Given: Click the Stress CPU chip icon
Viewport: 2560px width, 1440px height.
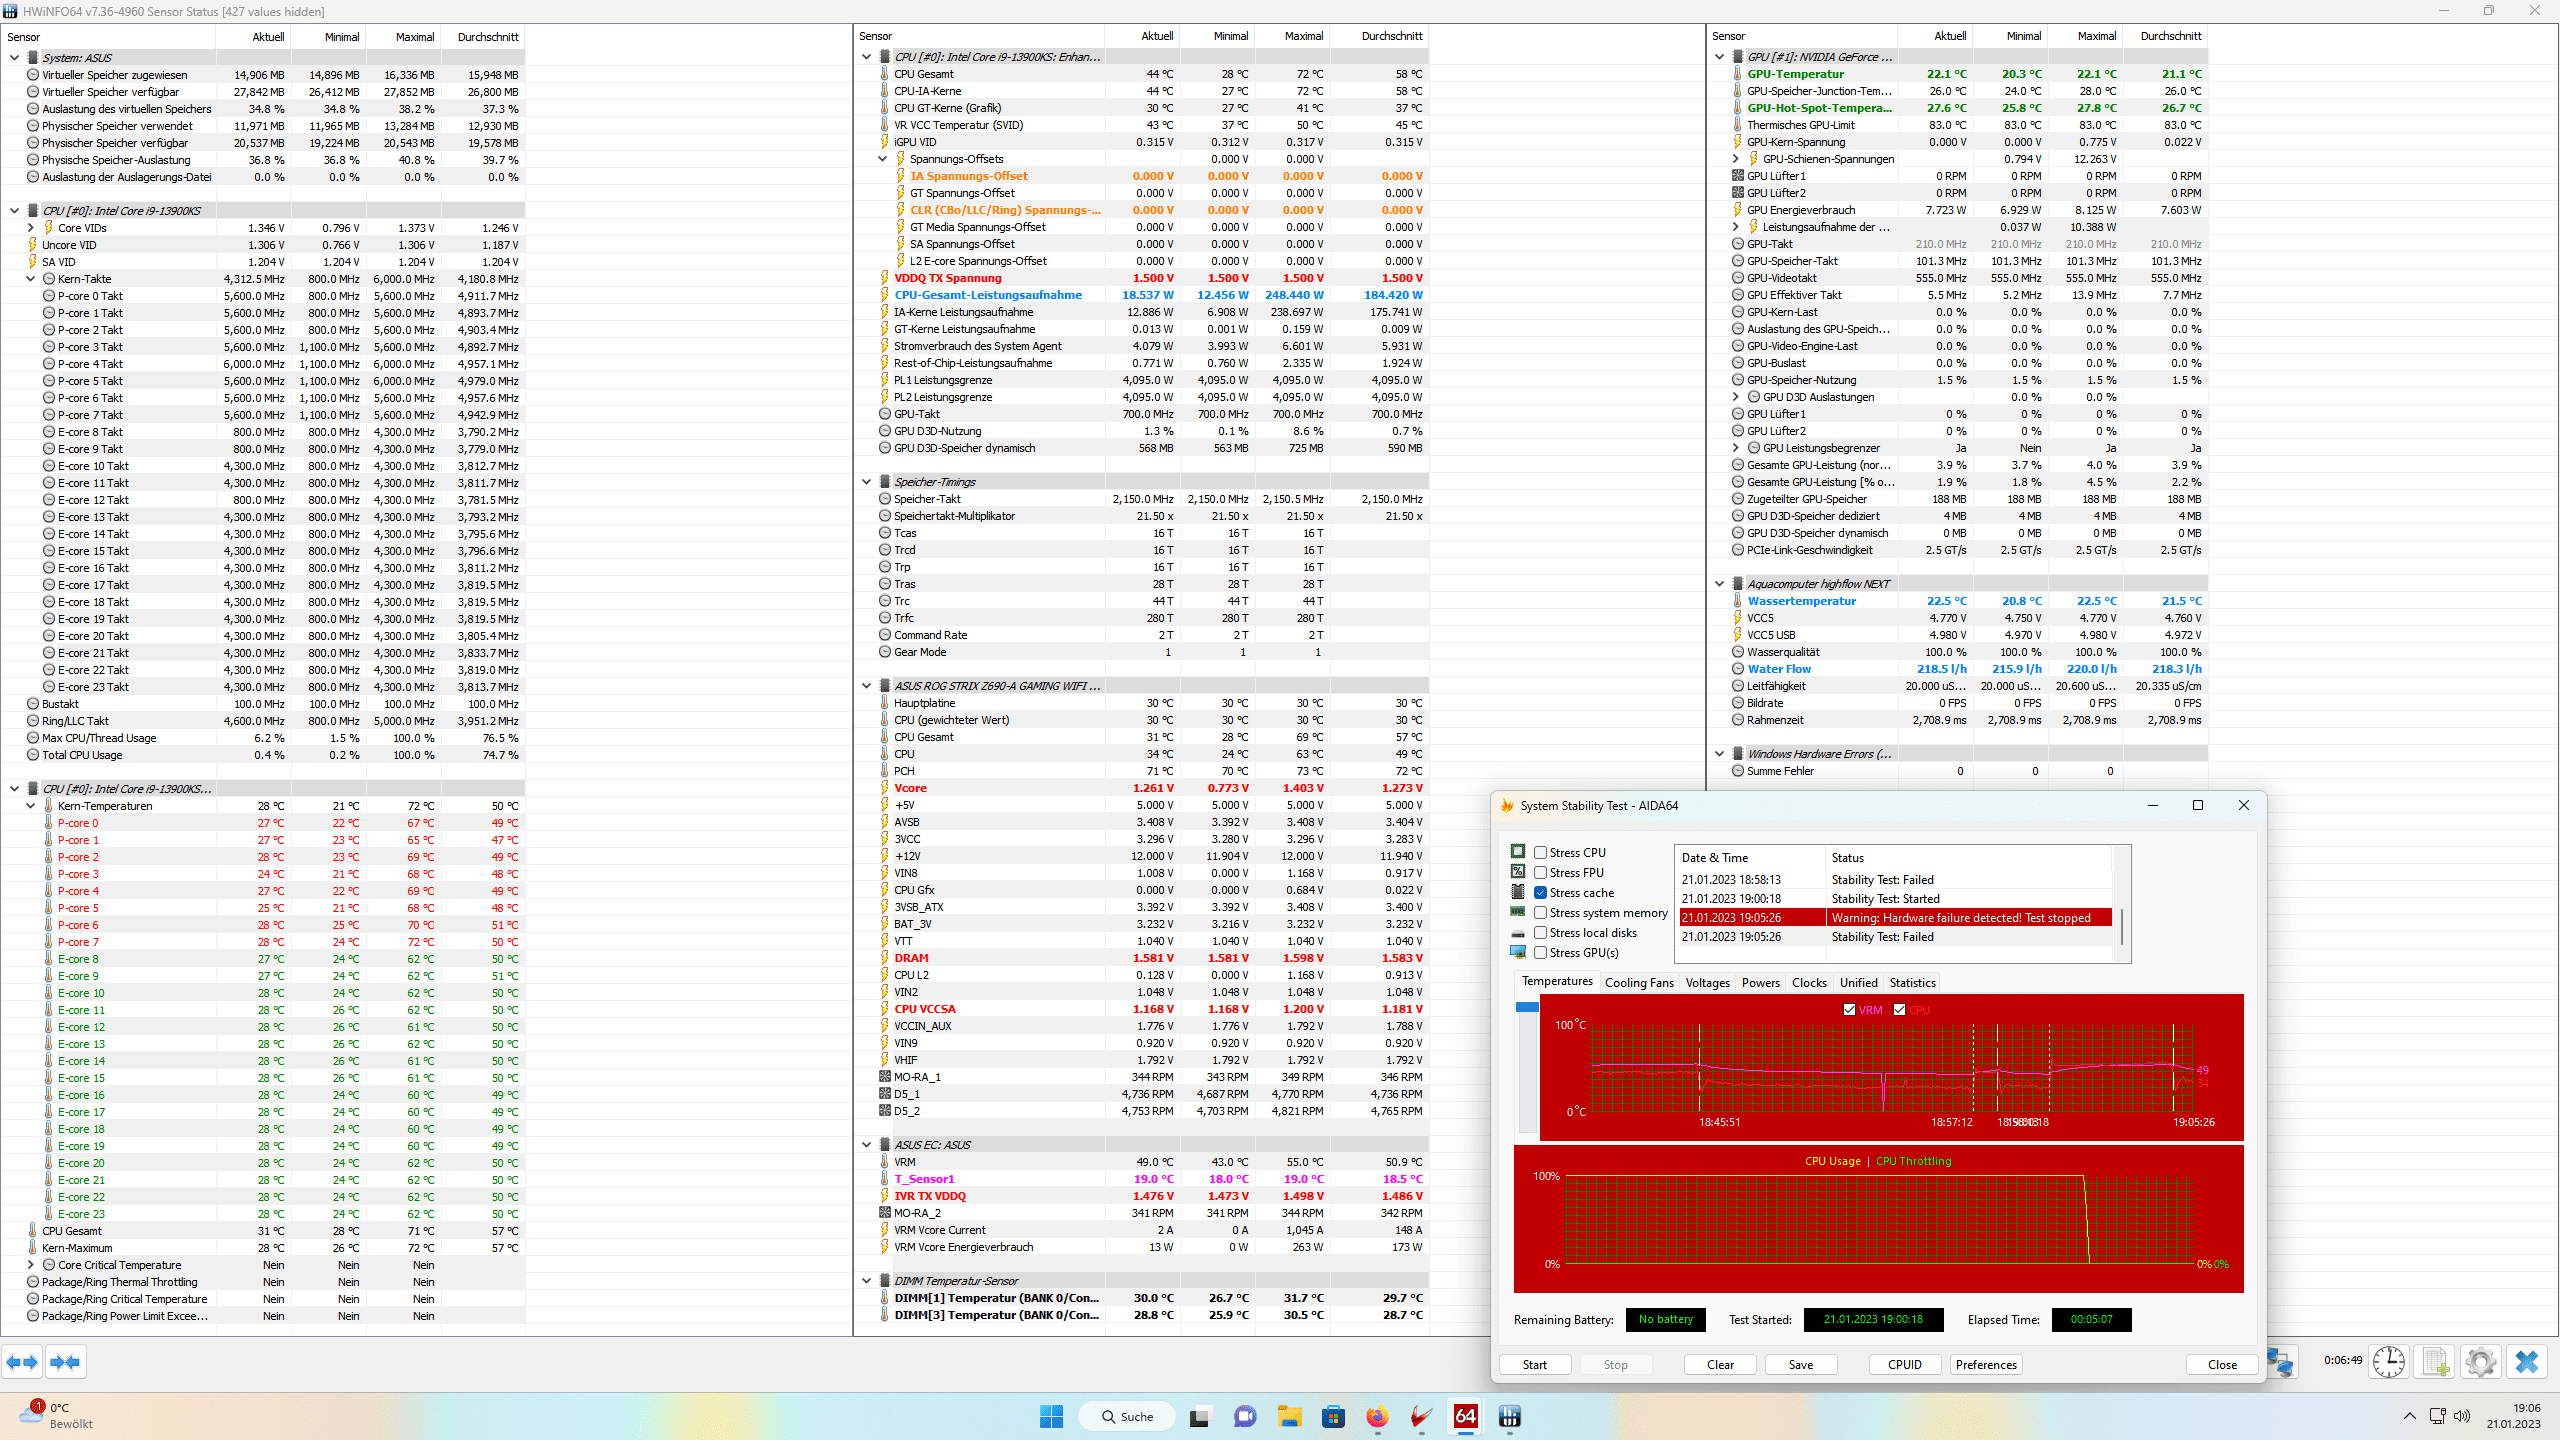Looking at the screenshot, I should coord(1518,852).
